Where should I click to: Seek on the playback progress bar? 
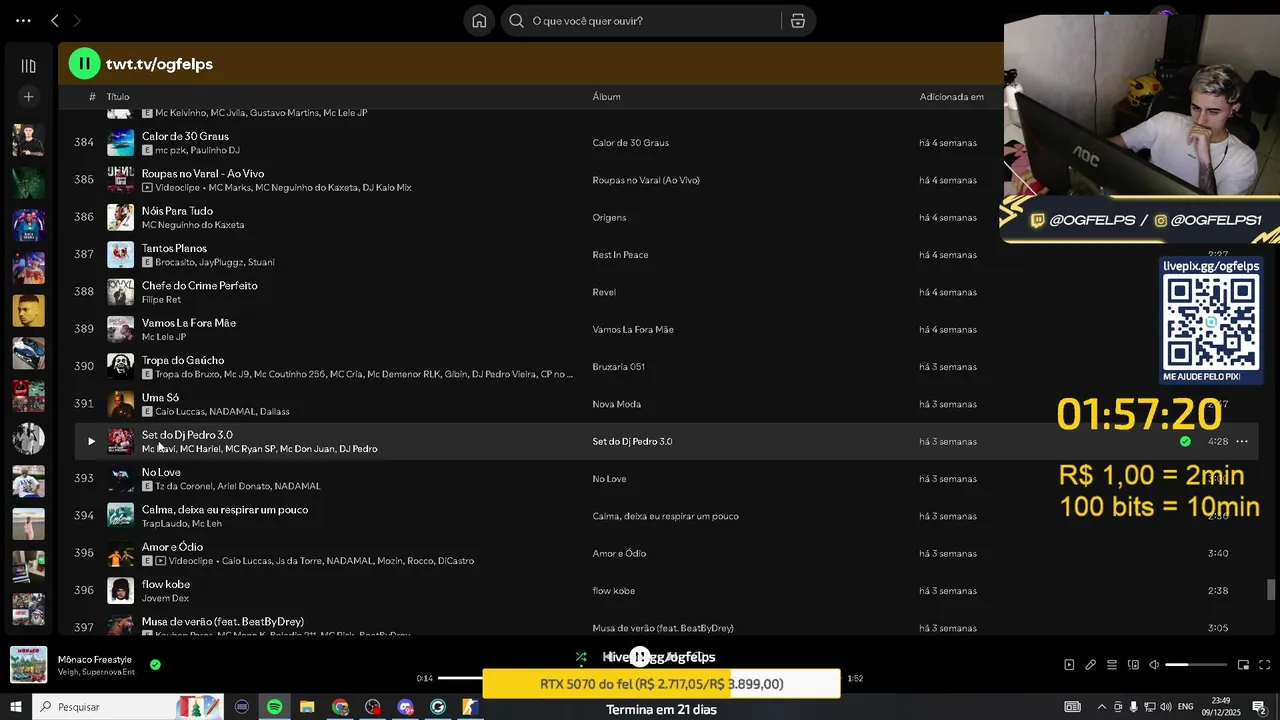click(x=640, y=678)
